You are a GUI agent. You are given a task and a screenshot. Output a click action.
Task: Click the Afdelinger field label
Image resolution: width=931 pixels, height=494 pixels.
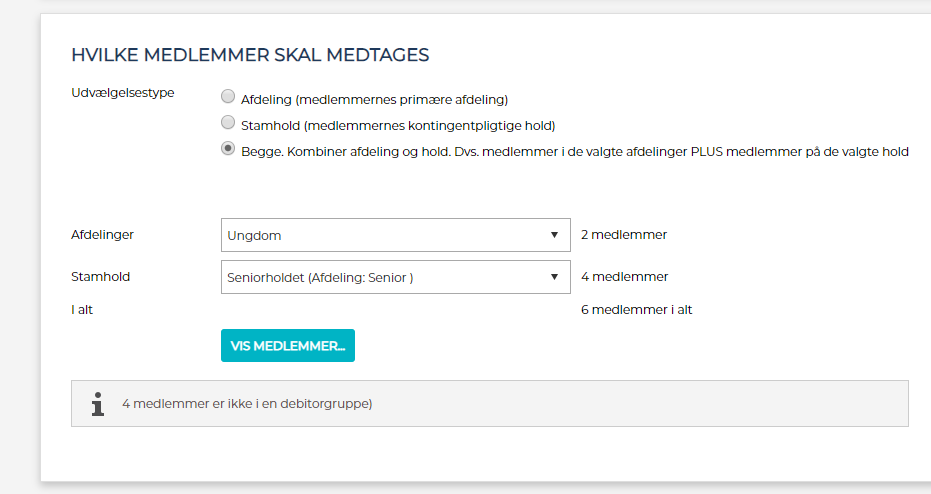coord(102,235)
